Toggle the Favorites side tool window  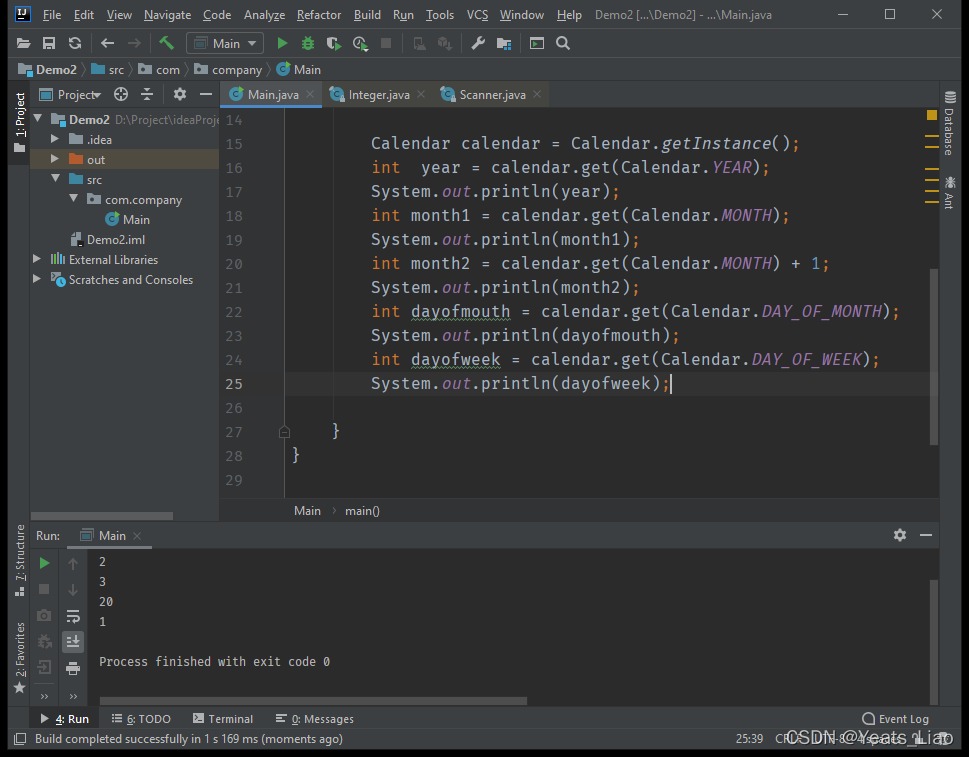point(20,658)
